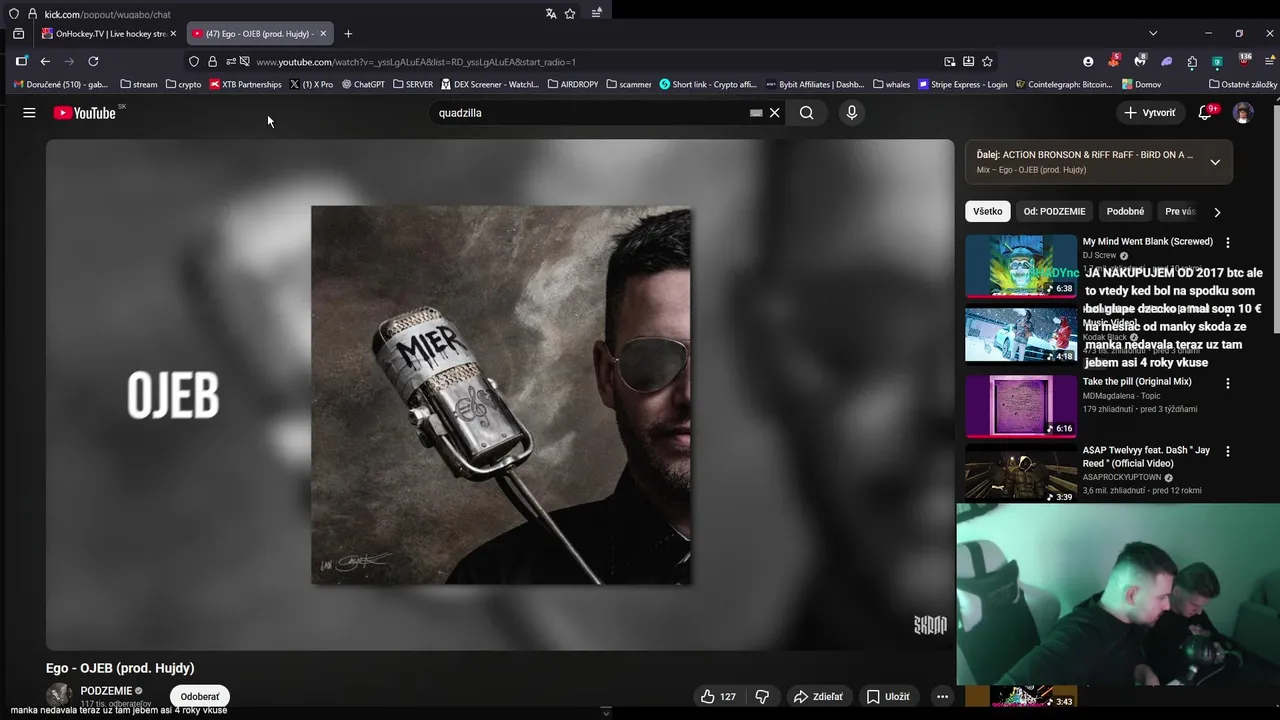
Task: Open Ostatné záložky bookmarks folder
Action: point(1242,85)
